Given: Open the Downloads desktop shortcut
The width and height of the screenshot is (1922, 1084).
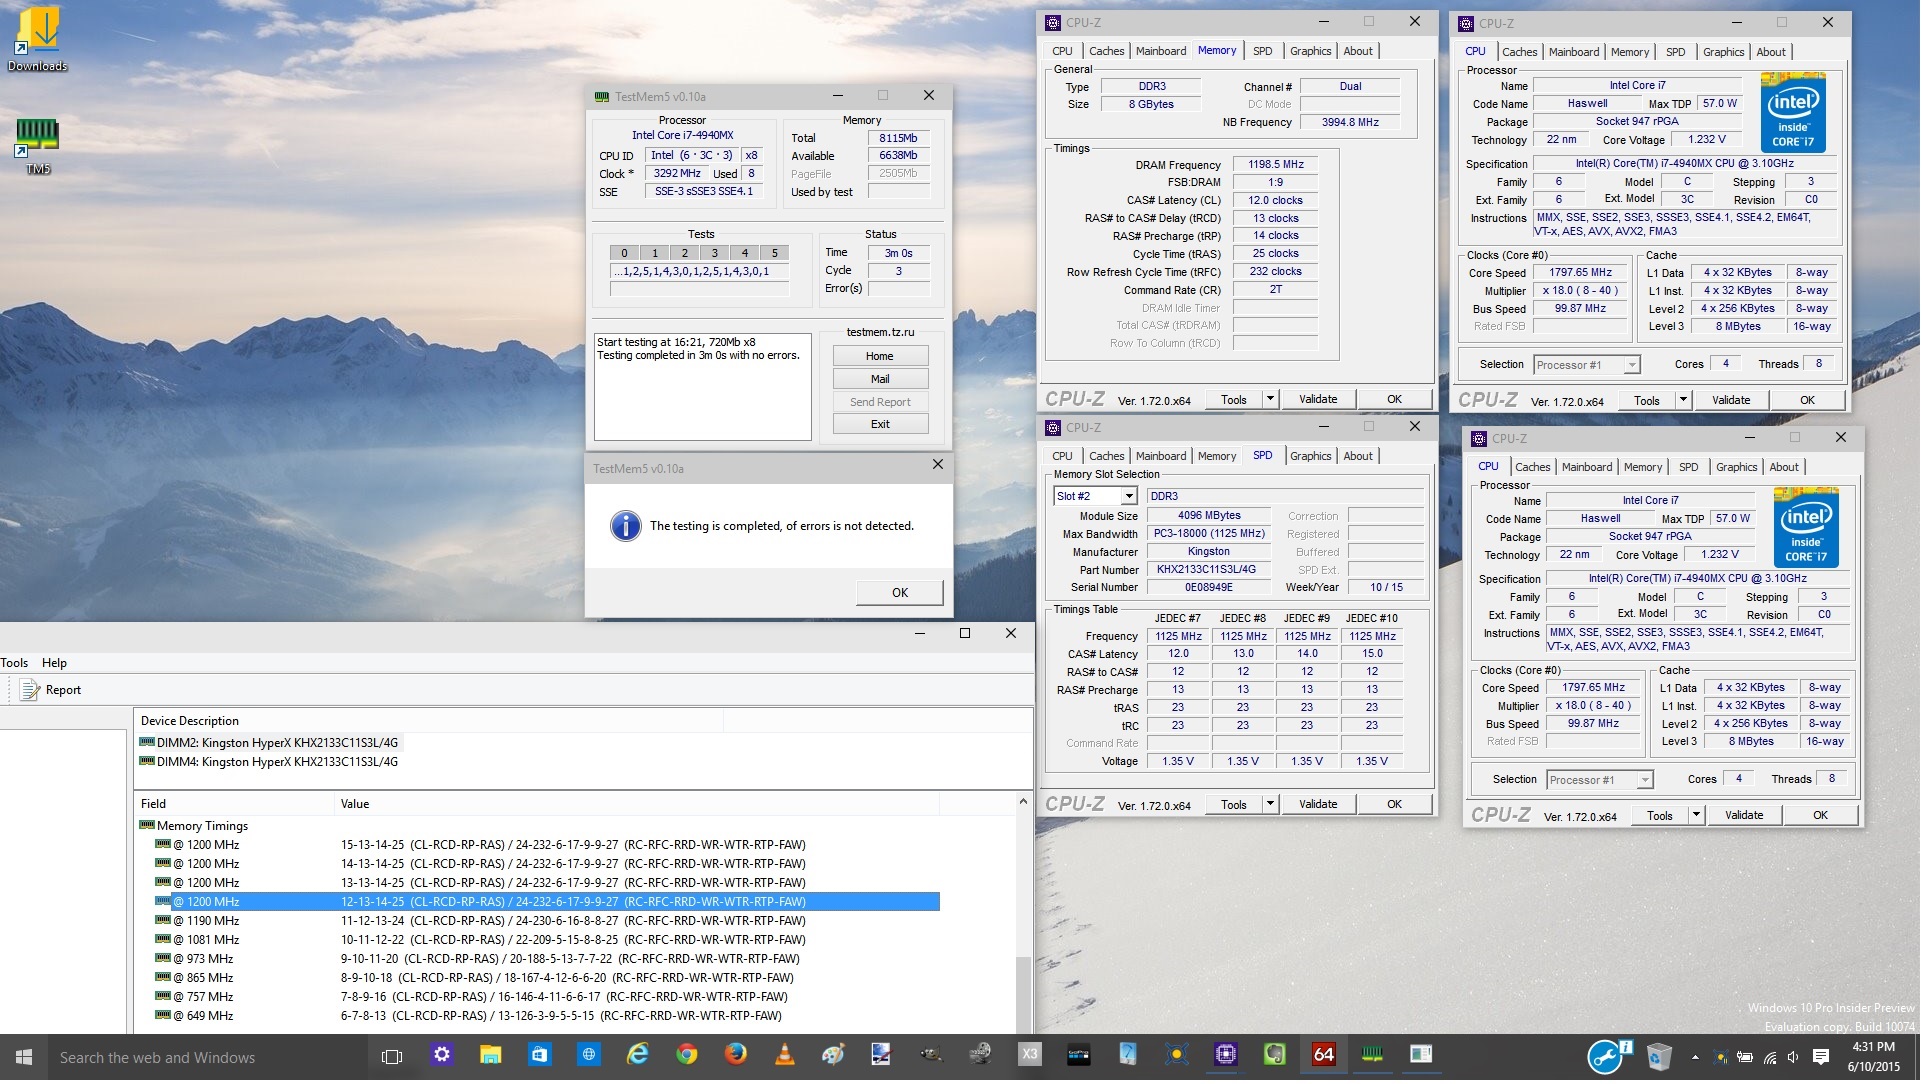Looking at the screenshot, I should click(x=37, y=39).
